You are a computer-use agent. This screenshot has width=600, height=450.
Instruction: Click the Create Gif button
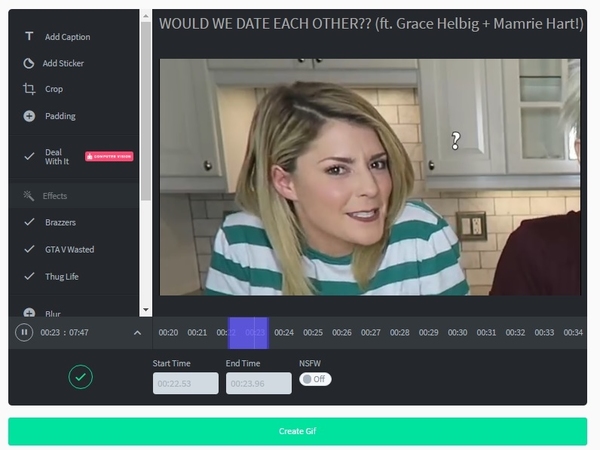(x=298, y=431)
